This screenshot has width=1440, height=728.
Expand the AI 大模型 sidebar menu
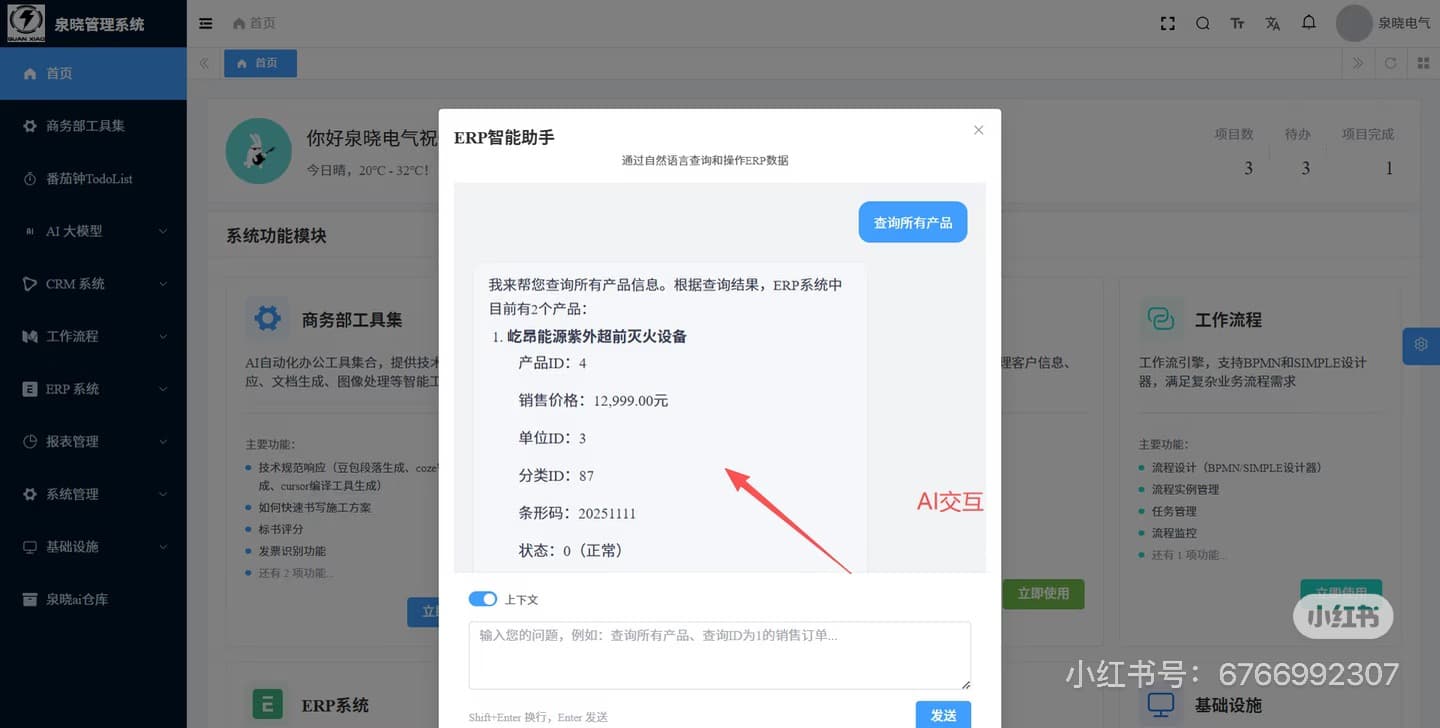point(93,231)
